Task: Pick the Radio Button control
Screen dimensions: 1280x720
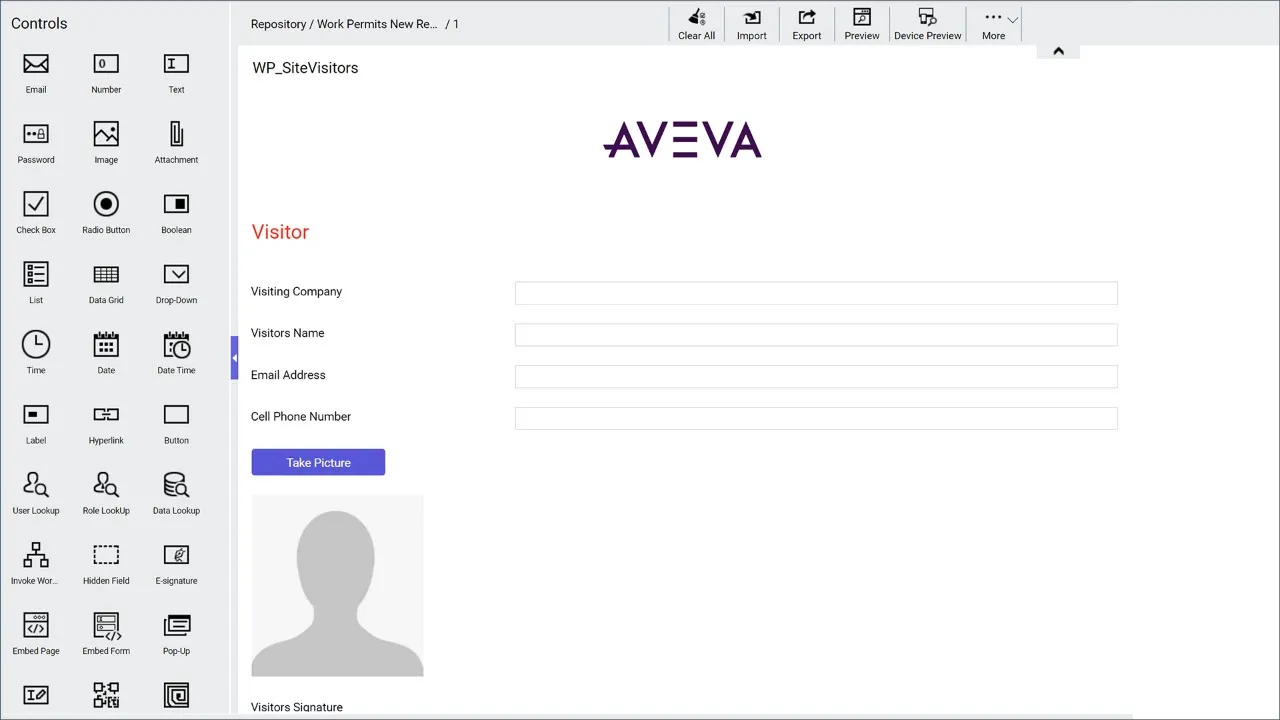Action: [x=105, y=210]
